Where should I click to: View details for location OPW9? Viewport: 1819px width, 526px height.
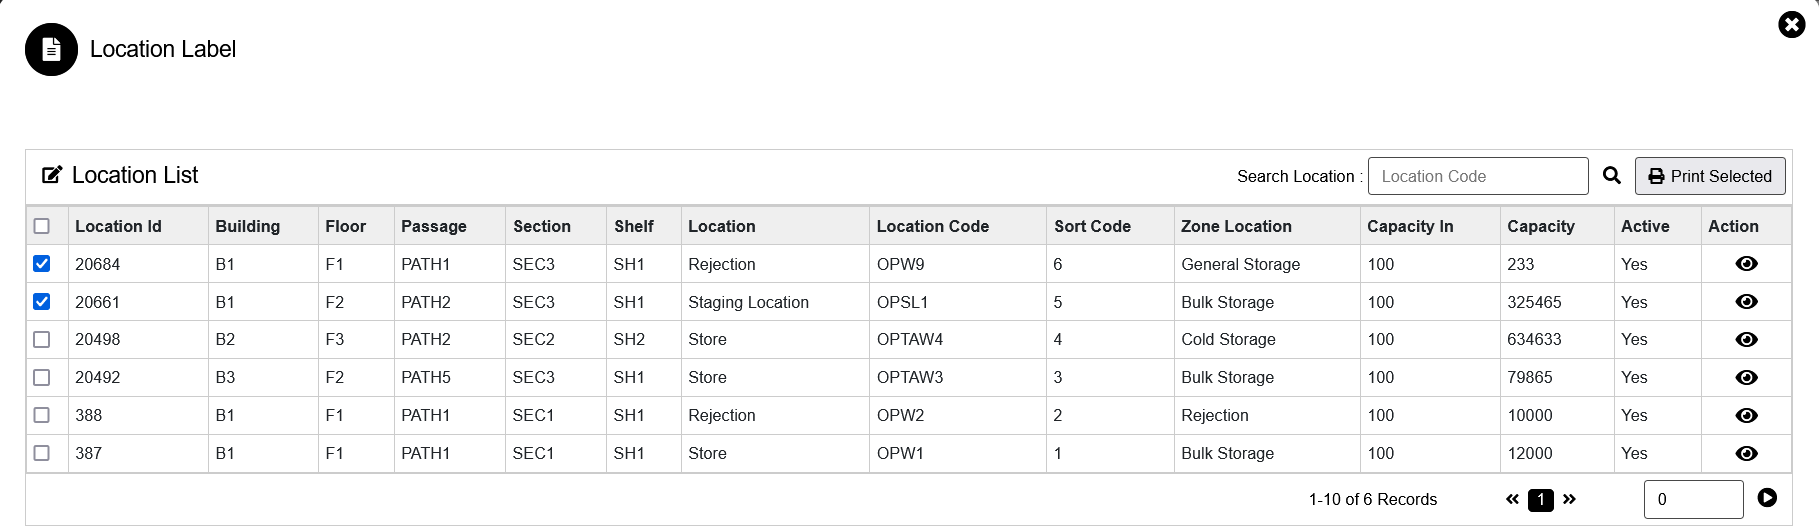click(x=1746, y=264)
